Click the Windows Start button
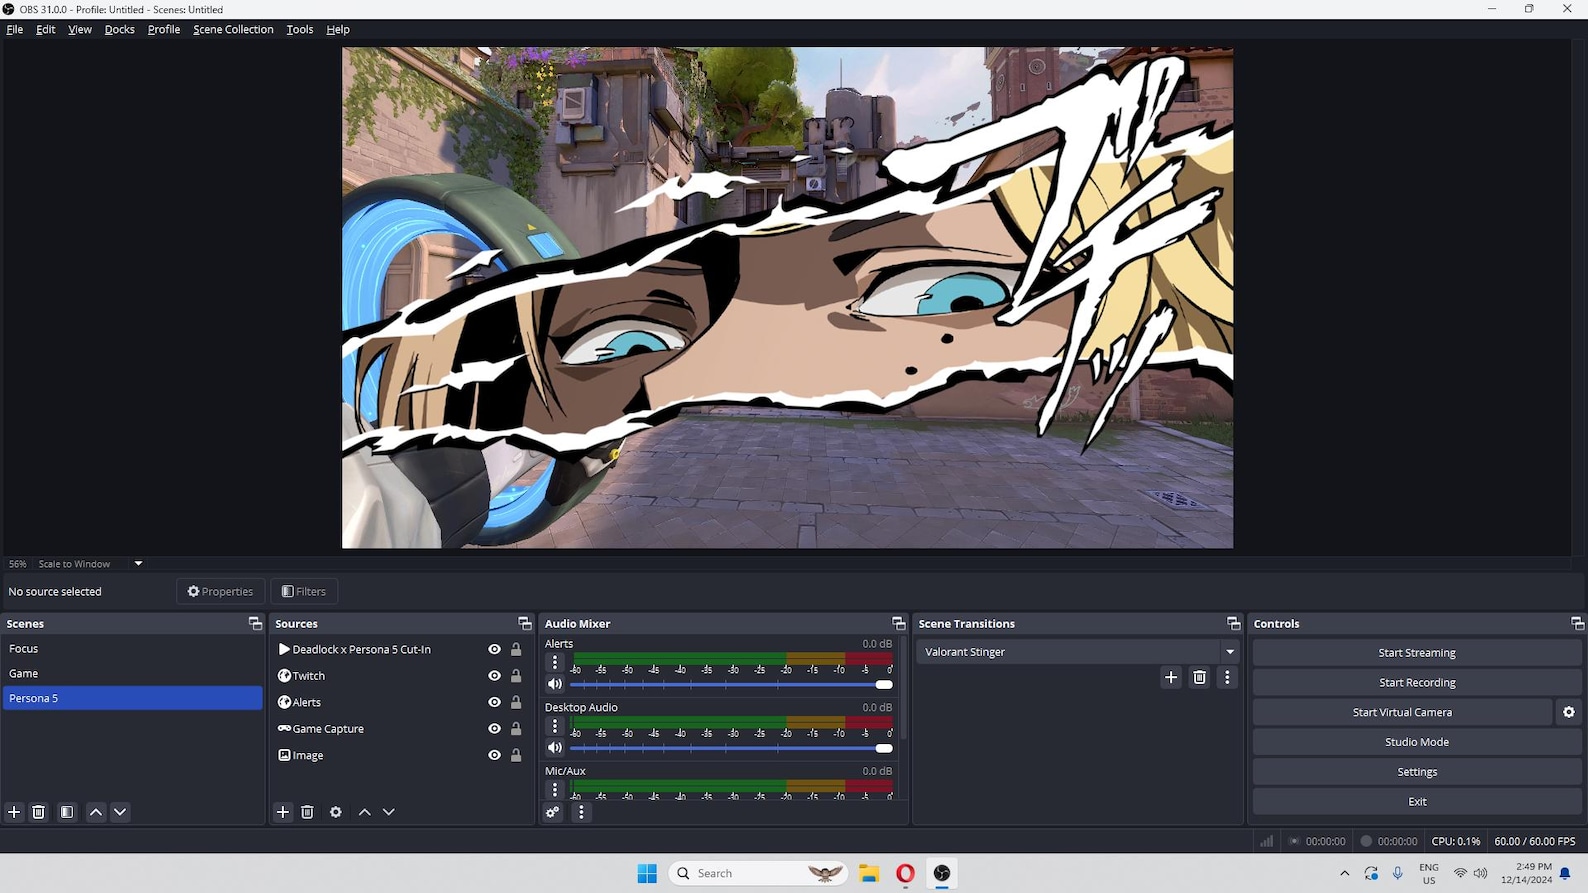Viewport: 1588px width, 893px height. 647,873
